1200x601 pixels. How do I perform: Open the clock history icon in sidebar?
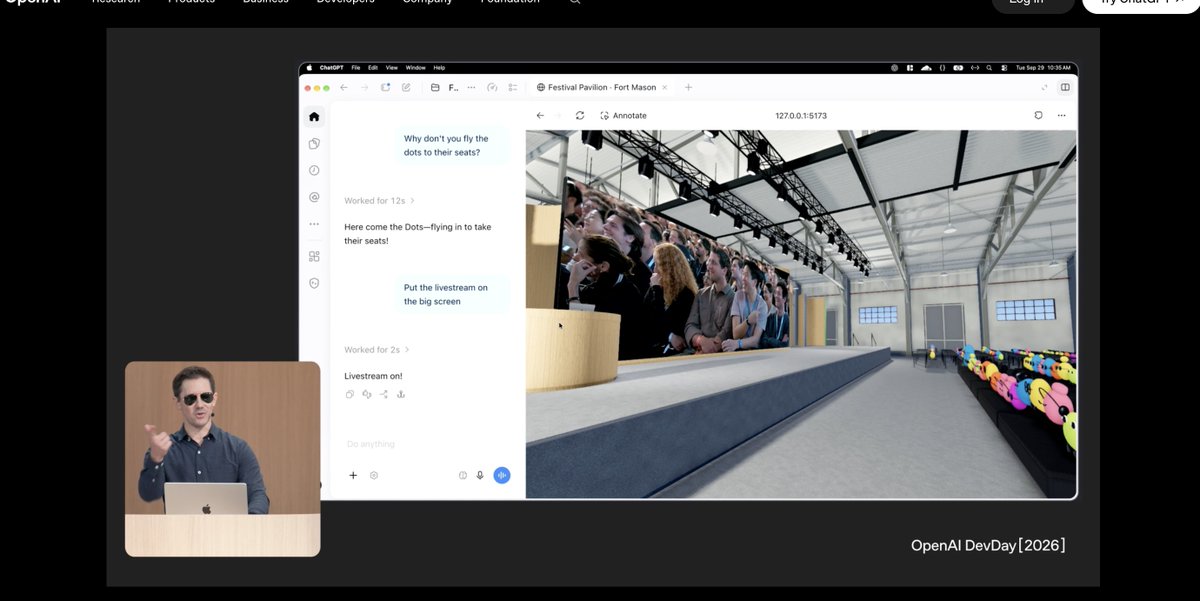(x=314, y=171)
